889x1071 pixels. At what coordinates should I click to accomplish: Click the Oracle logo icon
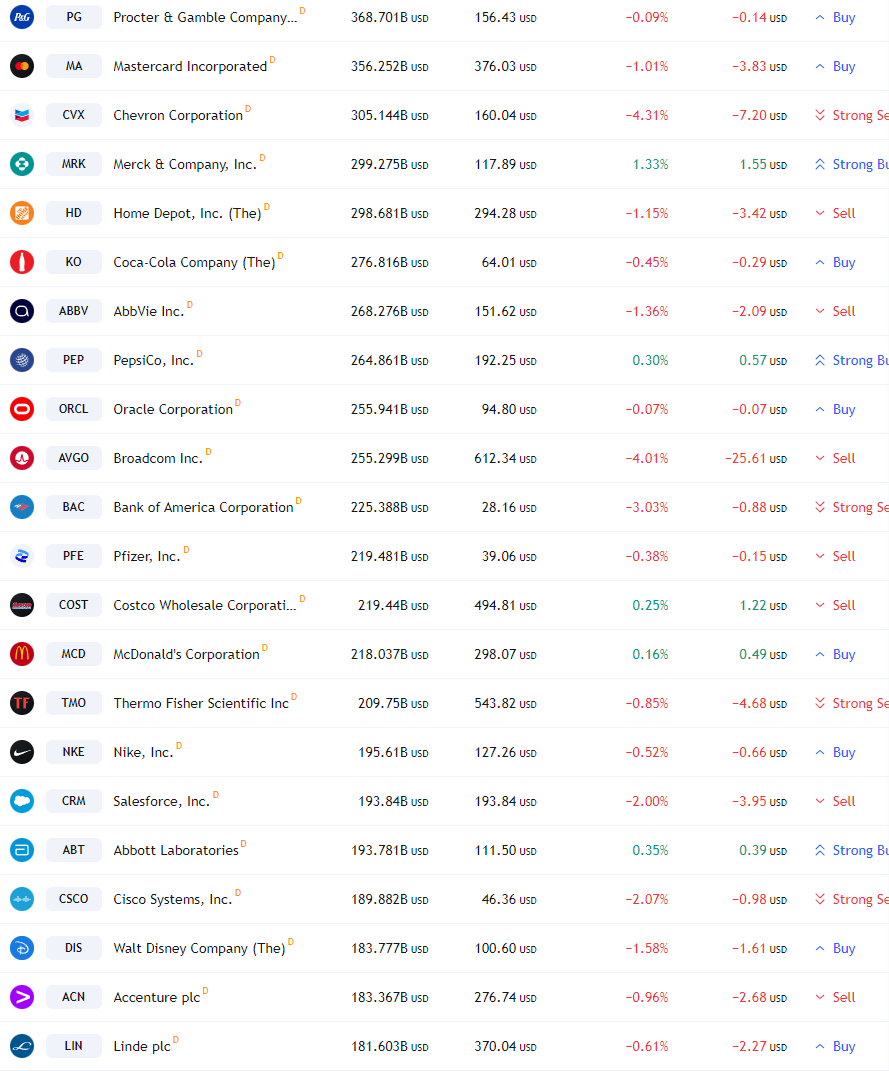[22, 409]
